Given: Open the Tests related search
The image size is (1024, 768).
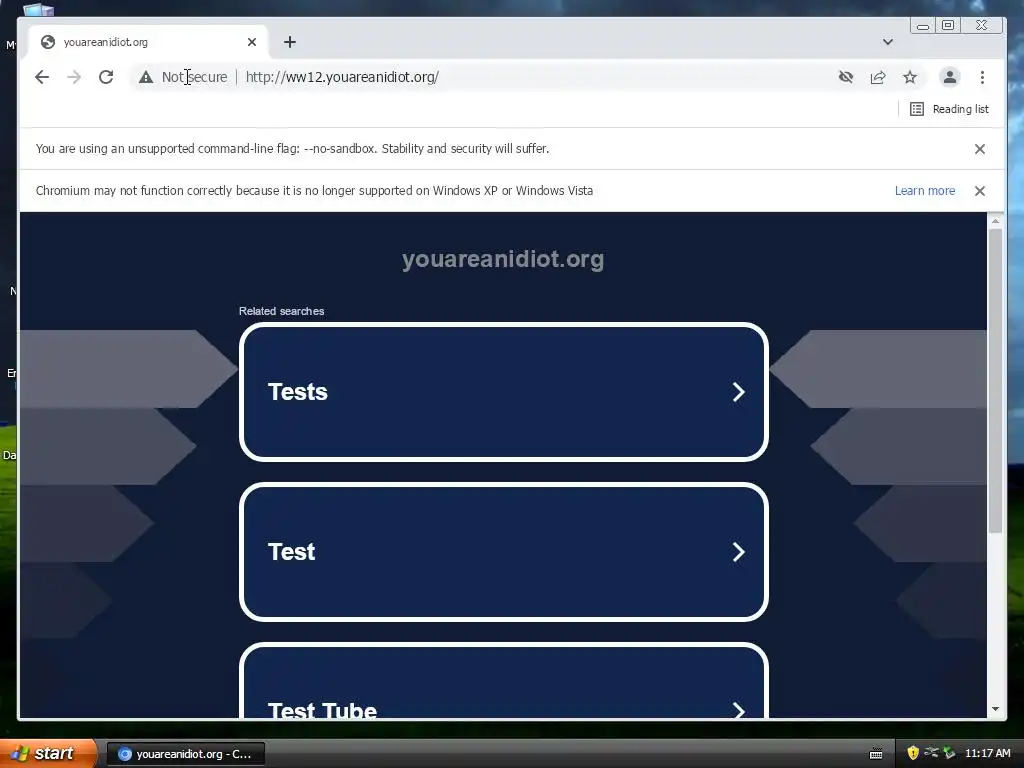Looking at the screenshot, I should point(504,392).
